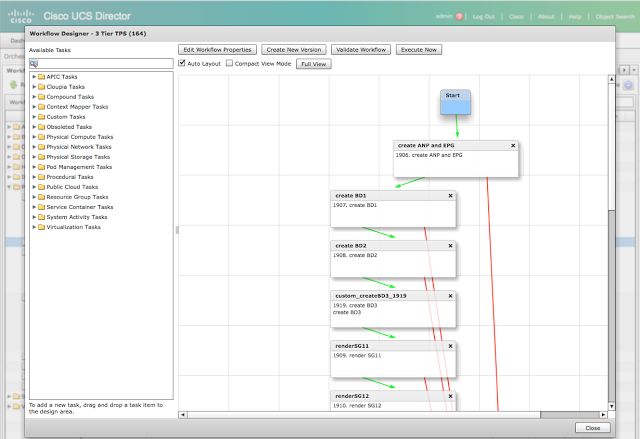
Task: Close the renderSG12 task node
Action: click(x=450, y=396)
